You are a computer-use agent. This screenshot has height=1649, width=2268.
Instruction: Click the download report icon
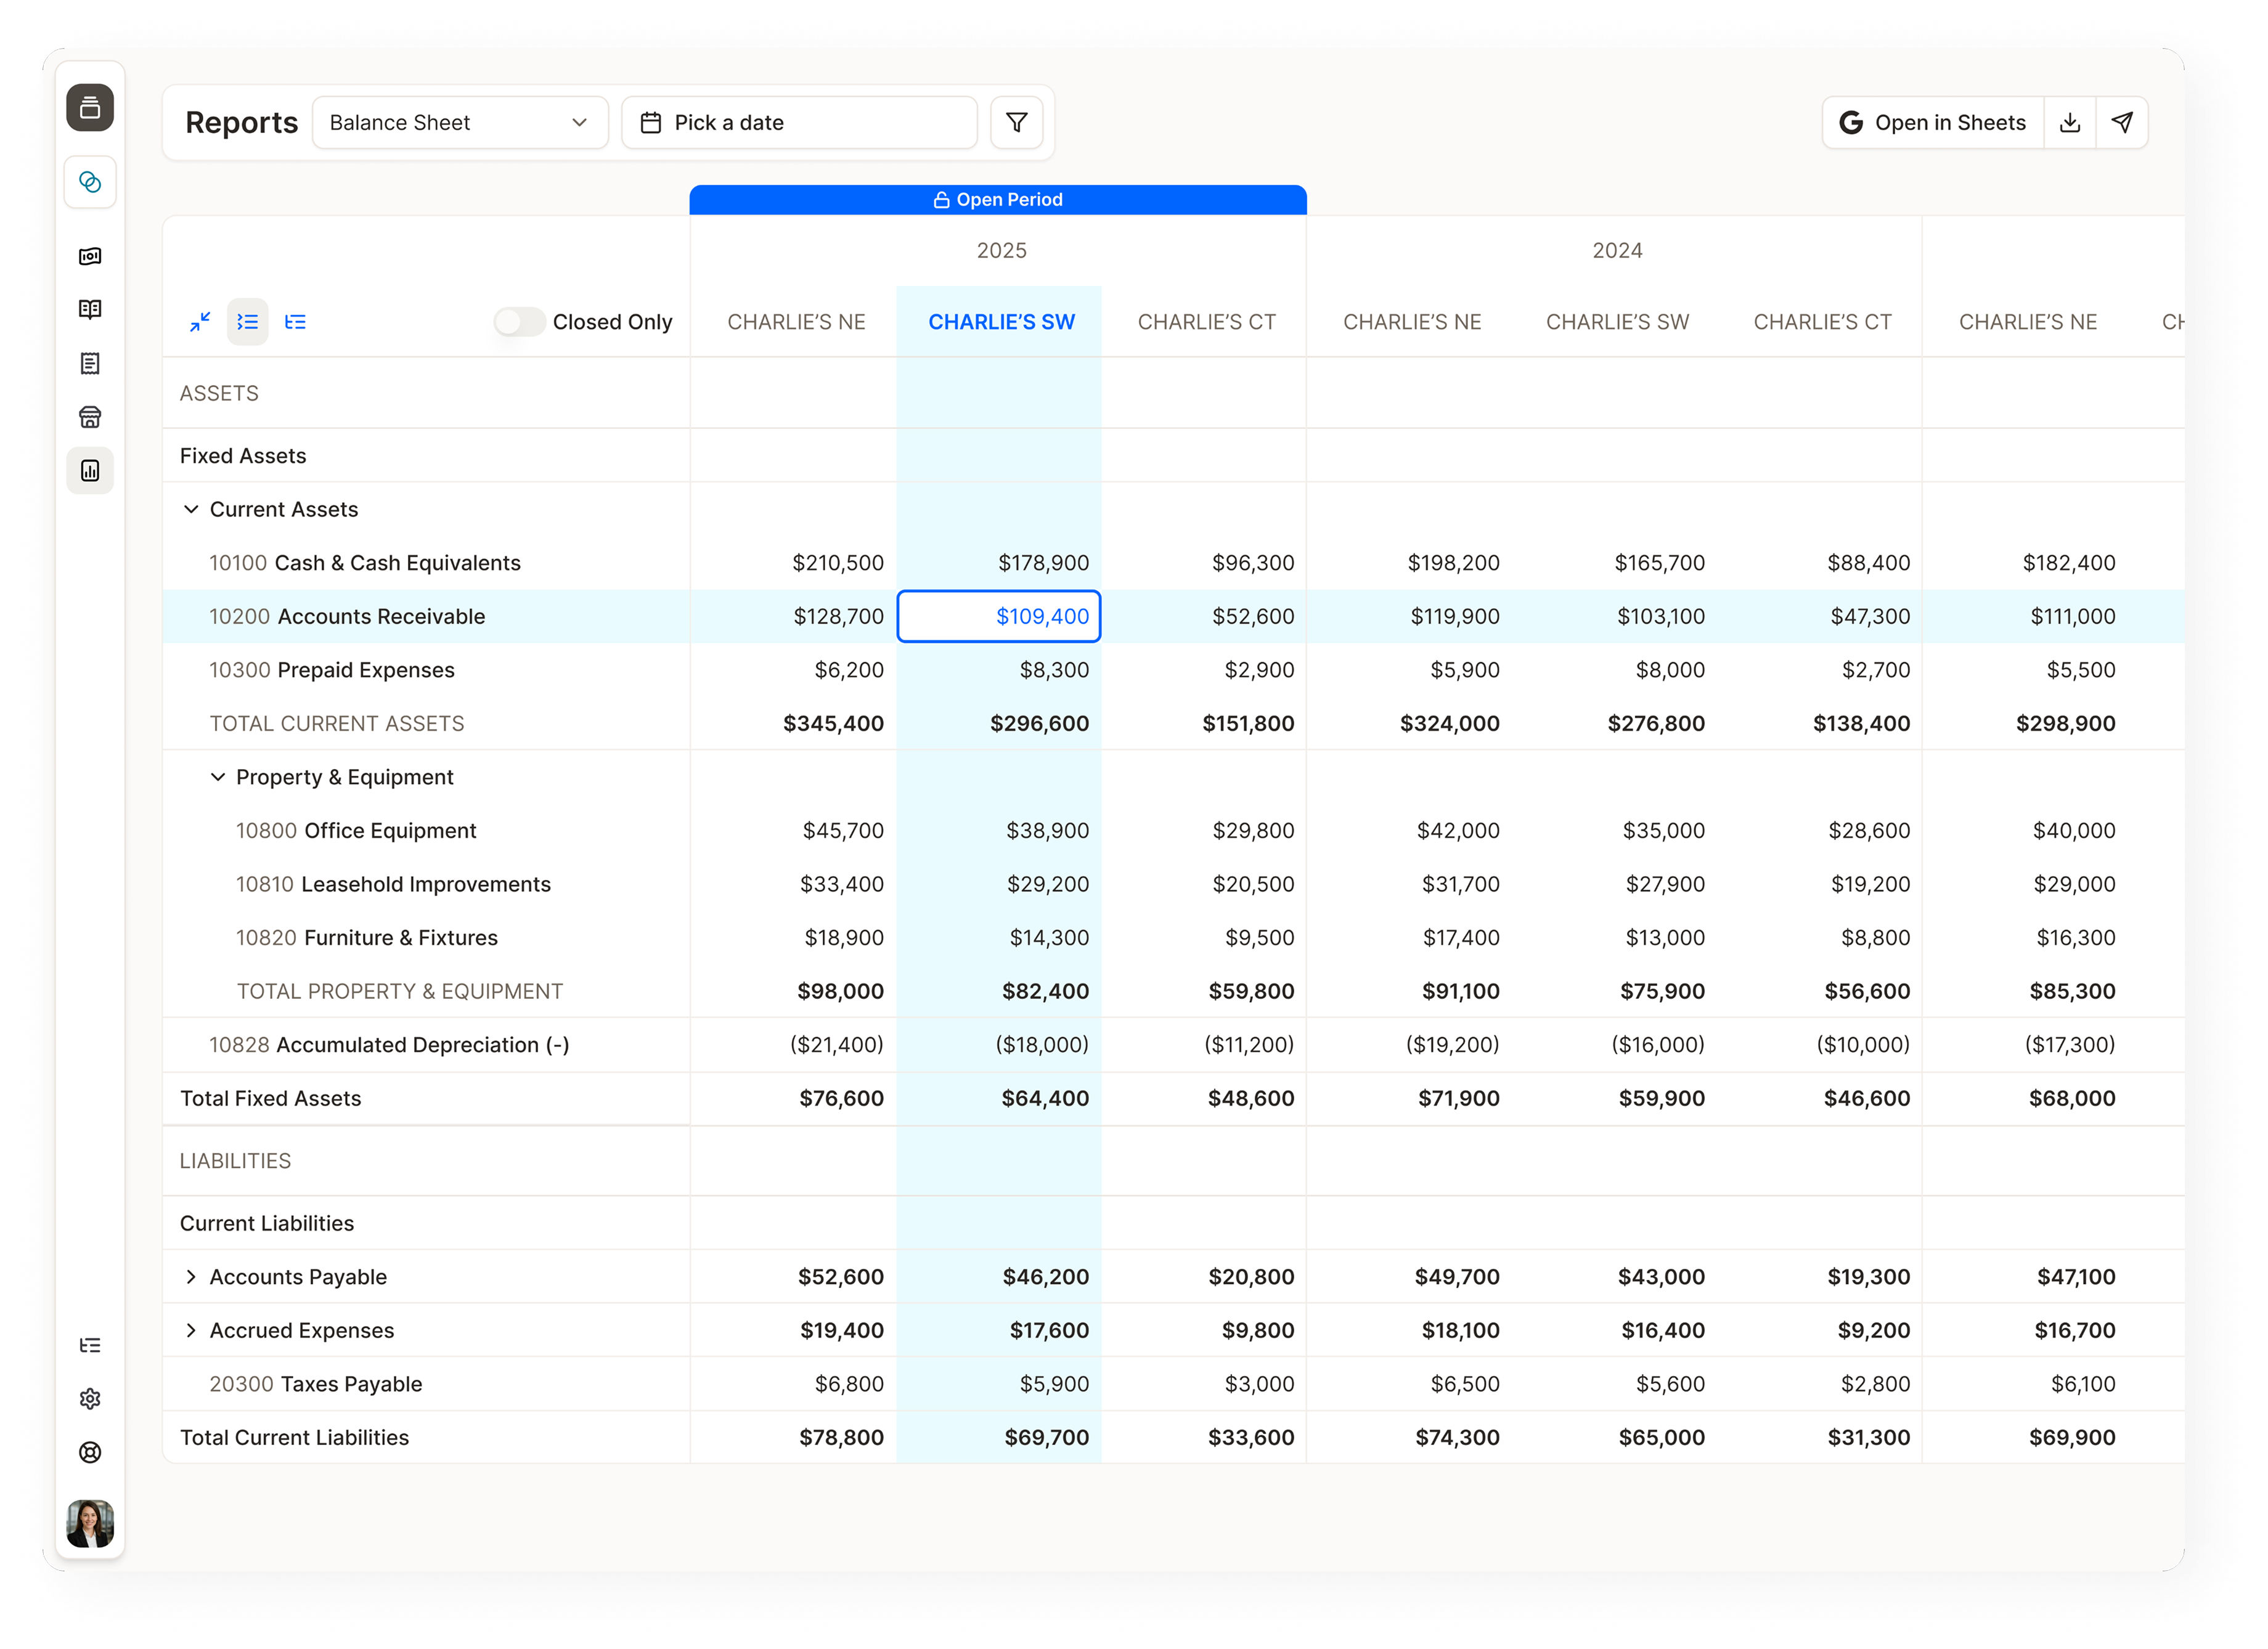[x=2070, y=123]
